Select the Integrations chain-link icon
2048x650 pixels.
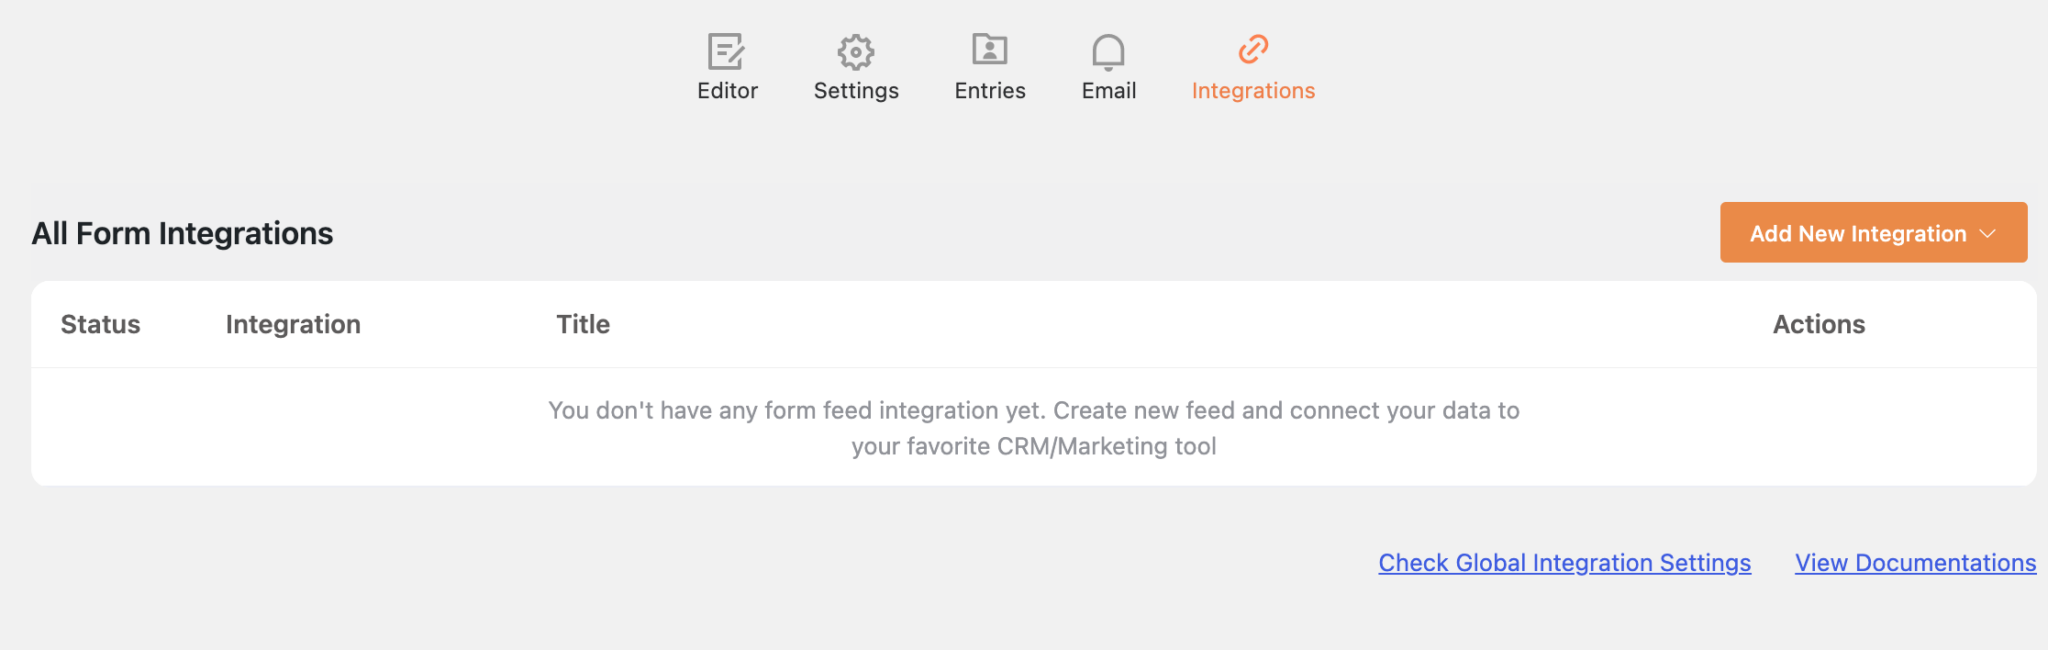(x=1252, y=46)
